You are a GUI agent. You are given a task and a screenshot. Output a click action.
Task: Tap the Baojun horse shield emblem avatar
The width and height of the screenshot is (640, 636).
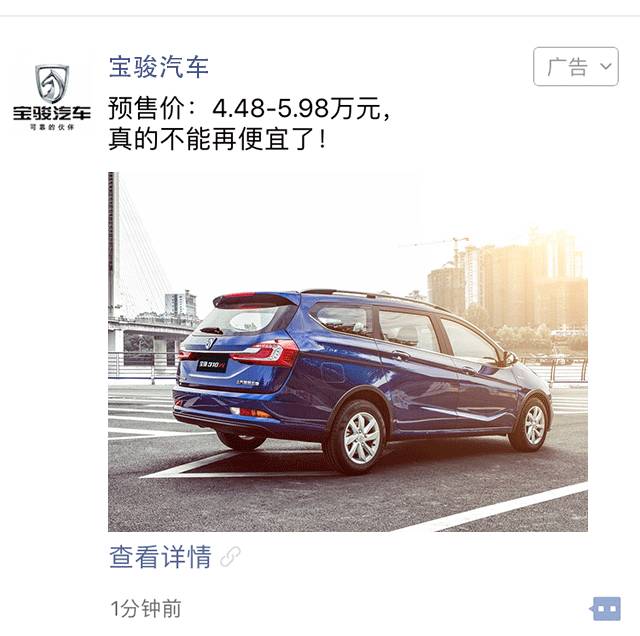click(52, 83)
